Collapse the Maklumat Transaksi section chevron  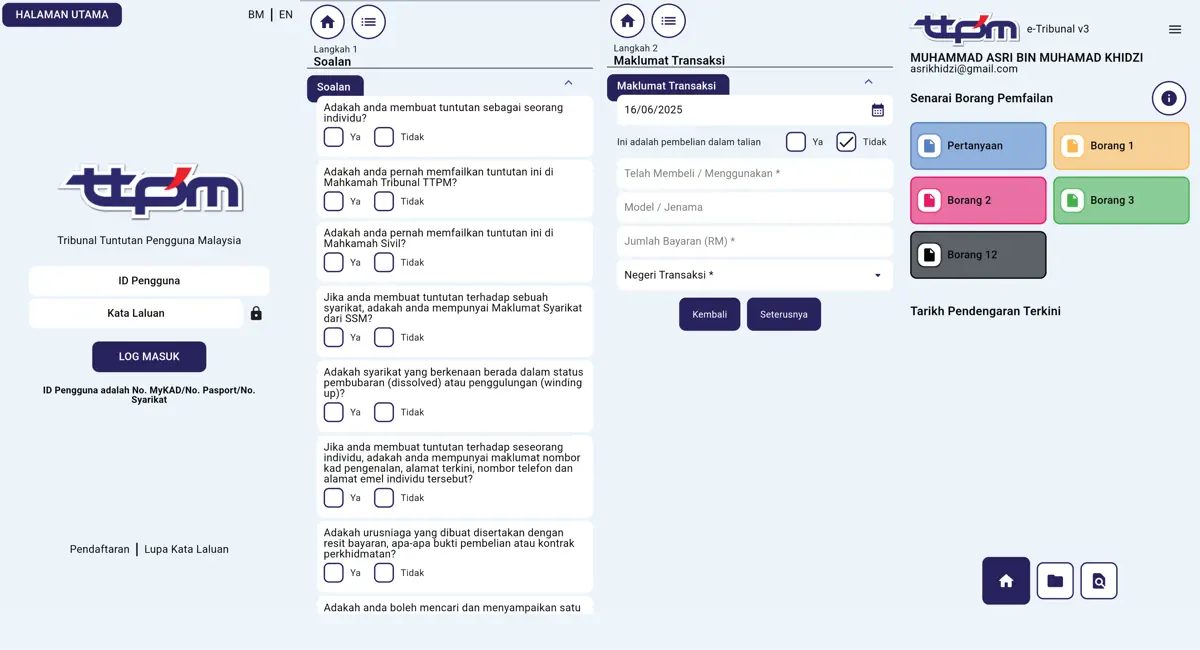pyautogui.click(x=868, y=82)
